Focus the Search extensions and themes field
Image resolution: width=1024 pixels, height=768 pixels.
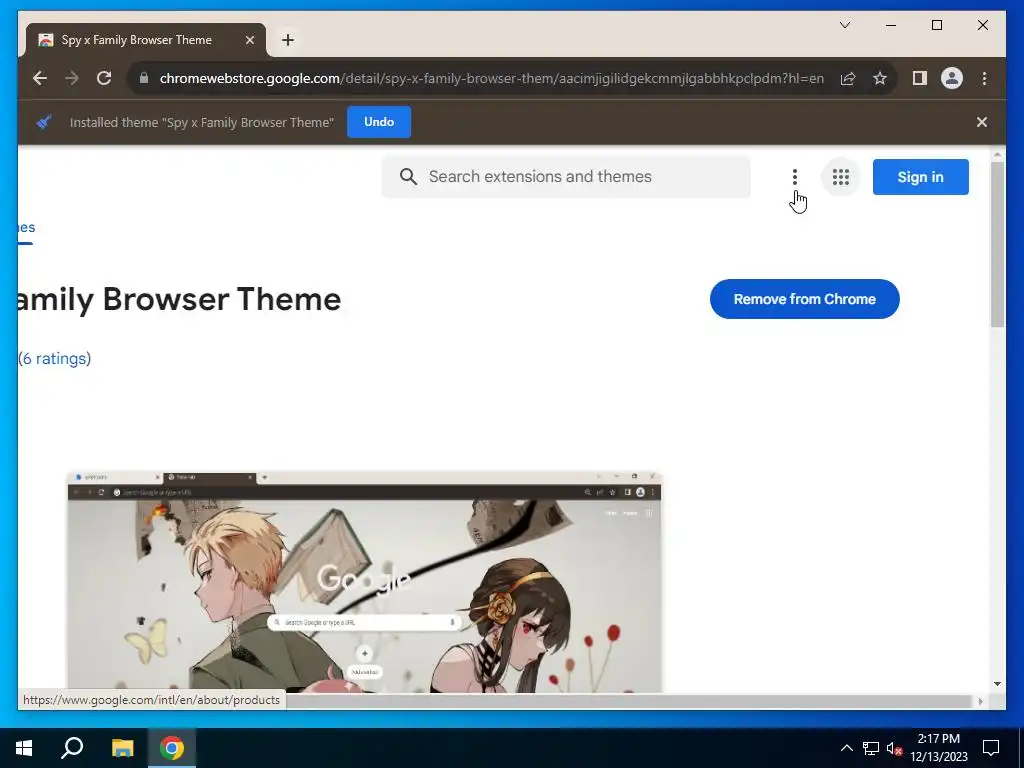click(x=566, y=176)
